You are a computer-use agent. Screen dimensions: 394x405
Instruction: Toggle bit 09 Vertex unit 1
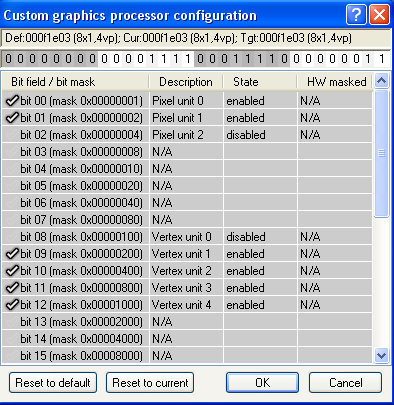point(12,254)
